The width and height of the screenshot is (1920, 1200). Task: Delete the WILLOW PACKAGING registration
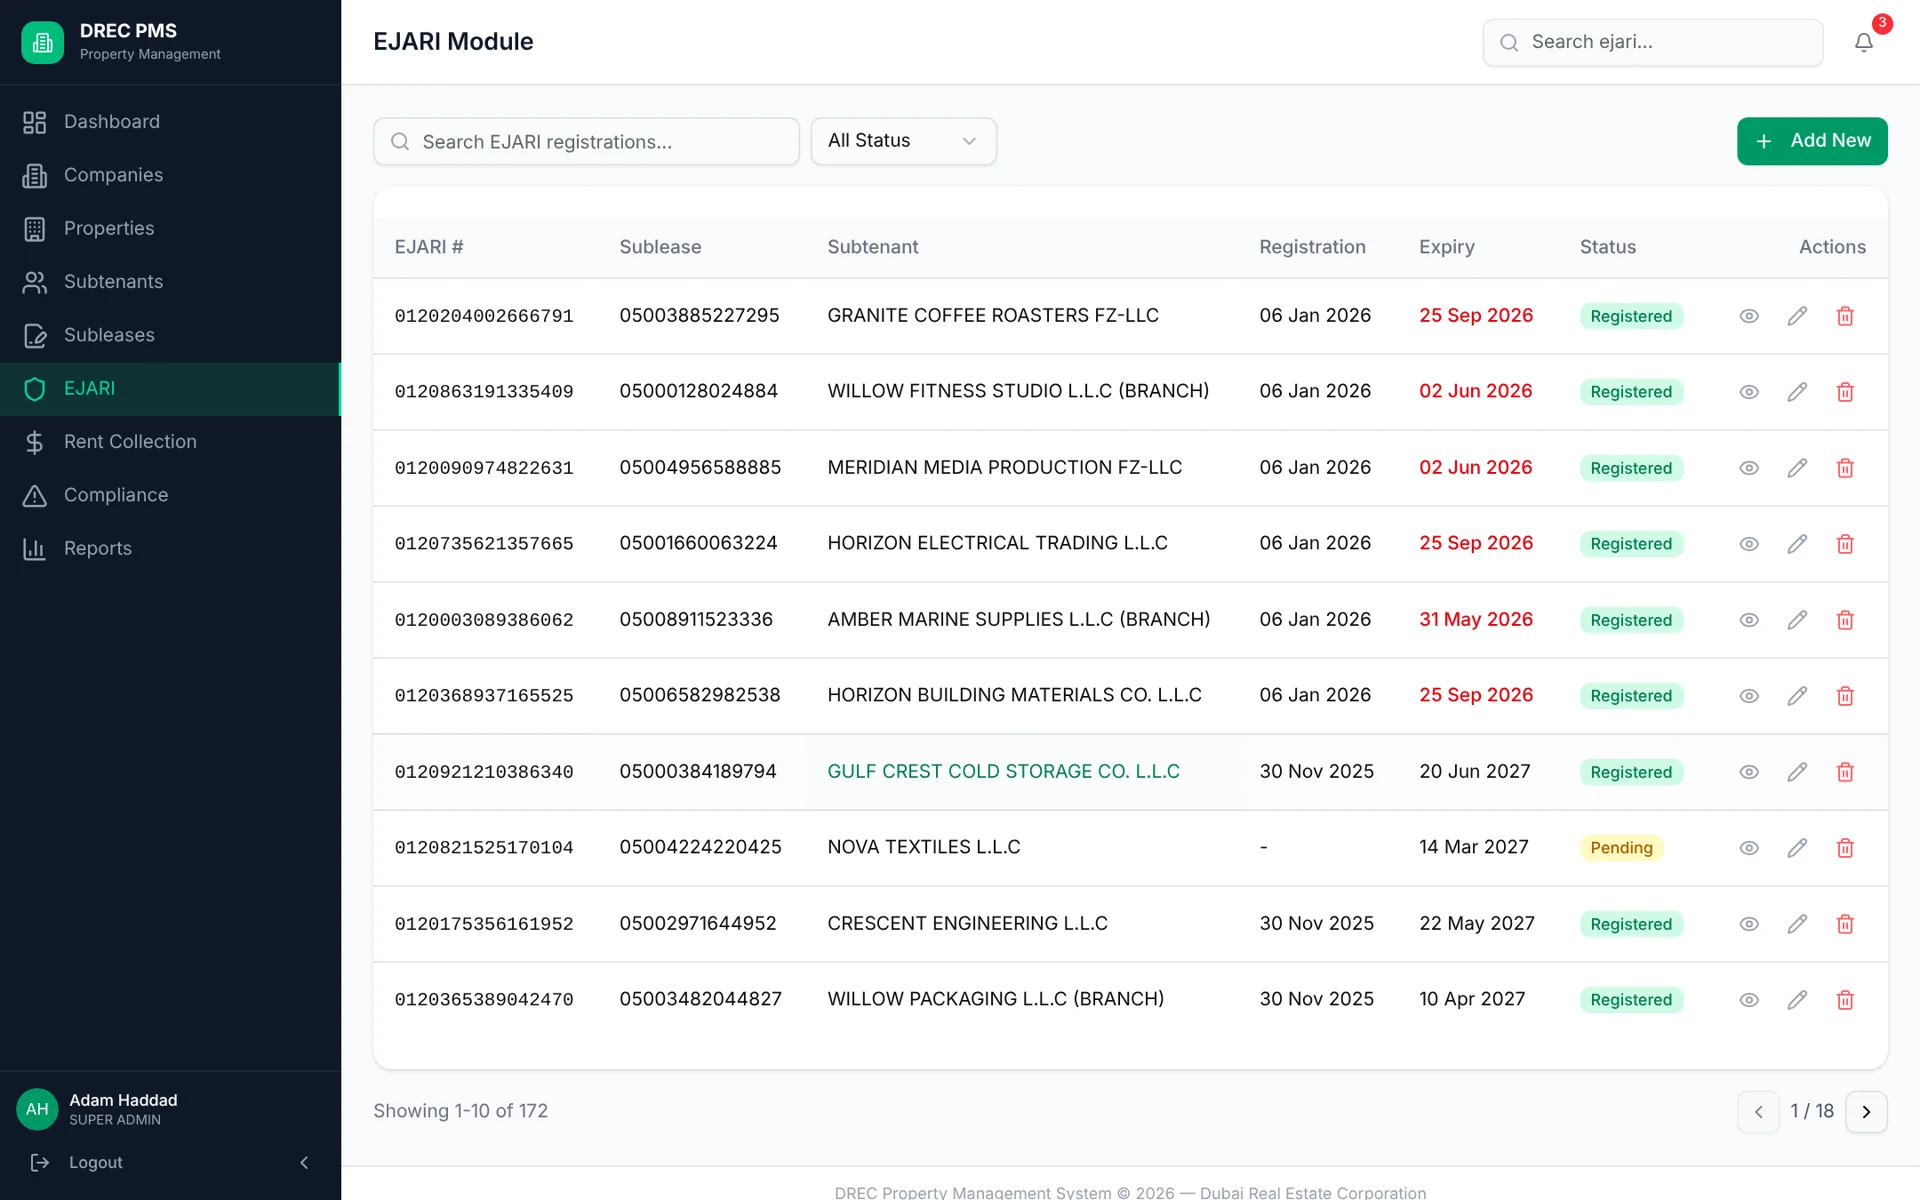[1845, 1000]
